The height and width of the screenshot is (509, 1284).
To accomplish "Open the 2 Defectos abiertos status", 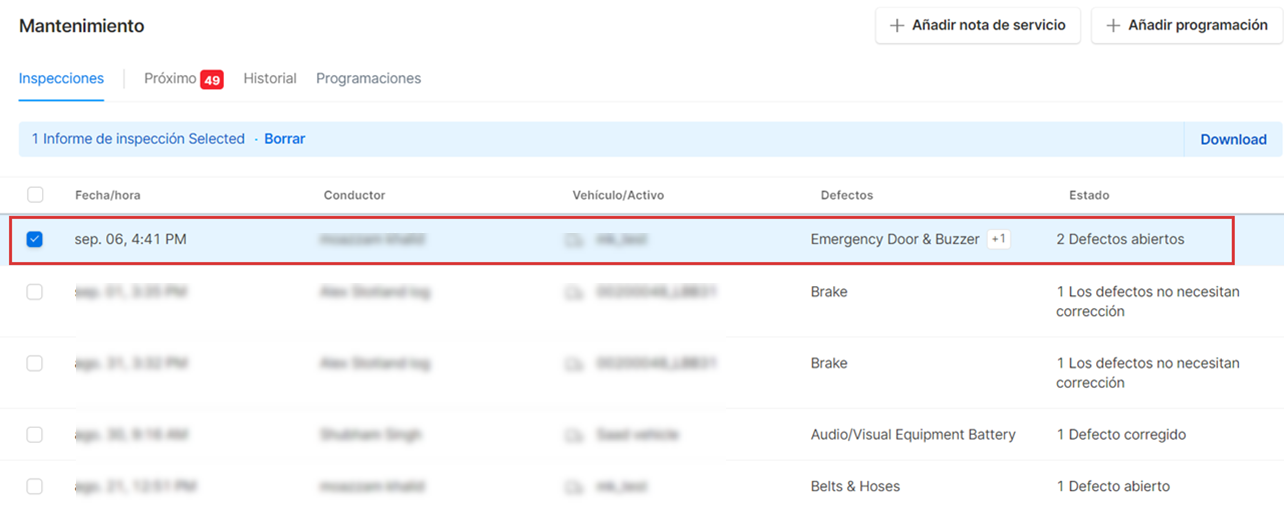I will coord(1120,239).
